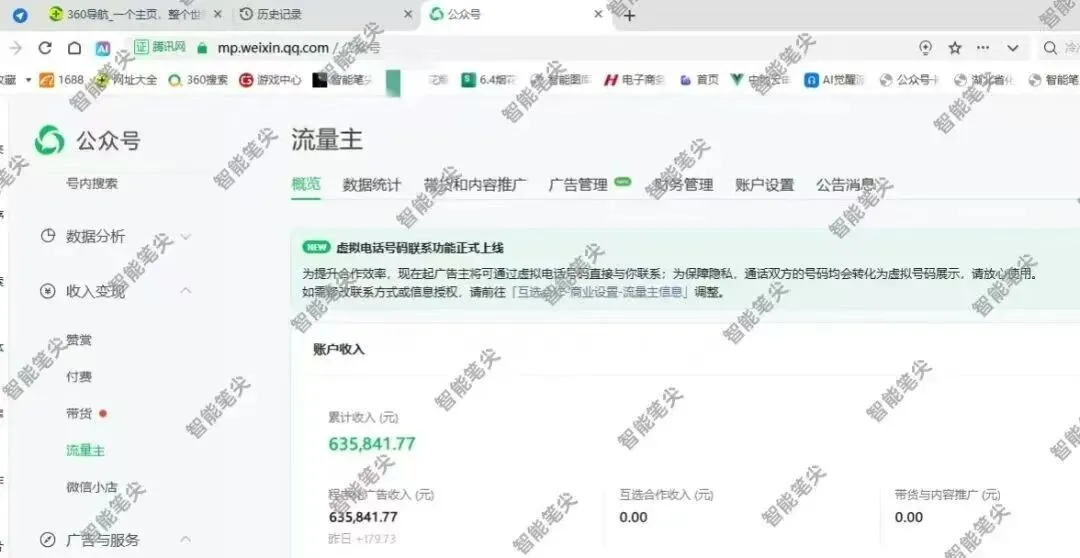This screenshot has width=1080, height=558.
Task: Click the 带货与内容推广 value 0.00
Action: 908,517
